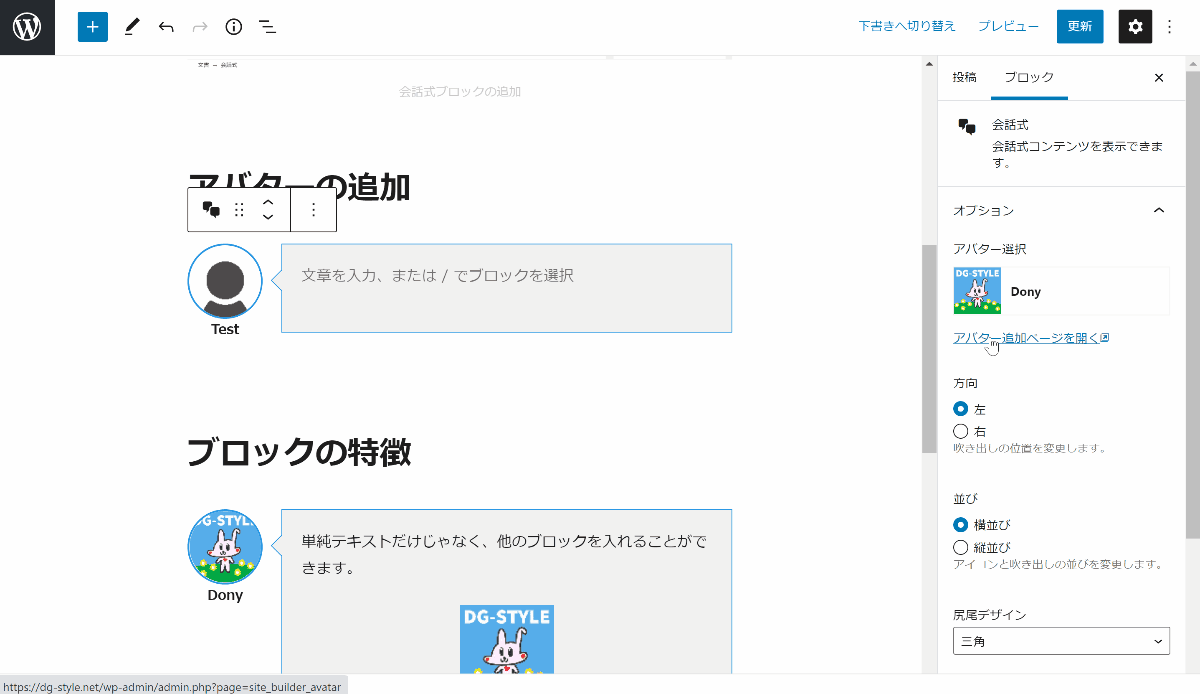Open the document details info icon

(x=233, y=27)
